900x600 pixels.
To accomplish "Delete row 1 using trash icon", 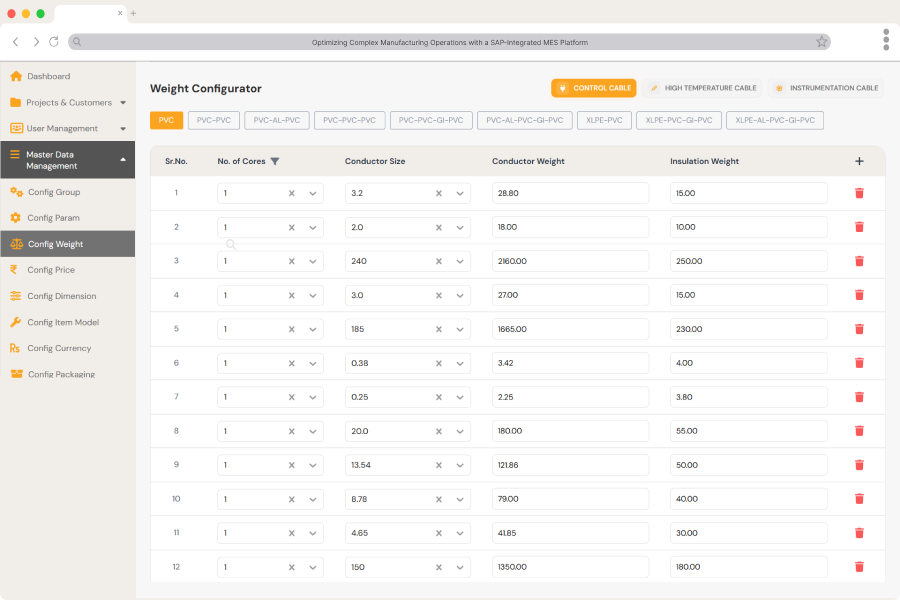I will (x=859, y=193).
